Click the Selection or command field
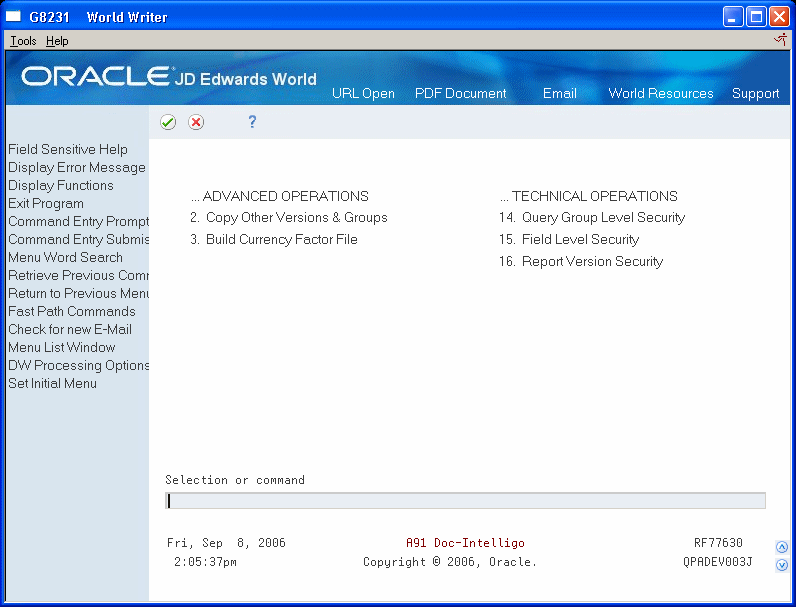 [465, 500]
